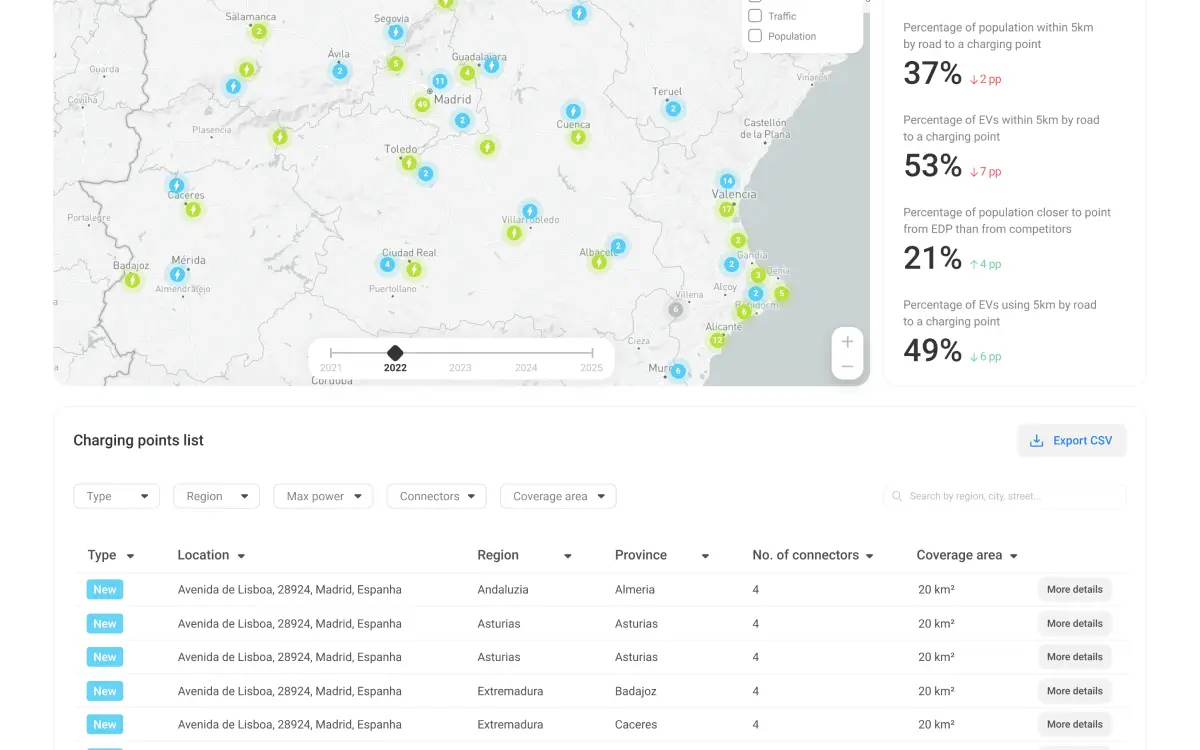Click the blue lightning marker at Mérida
The image size is (1200, 750).
(177, 274)
